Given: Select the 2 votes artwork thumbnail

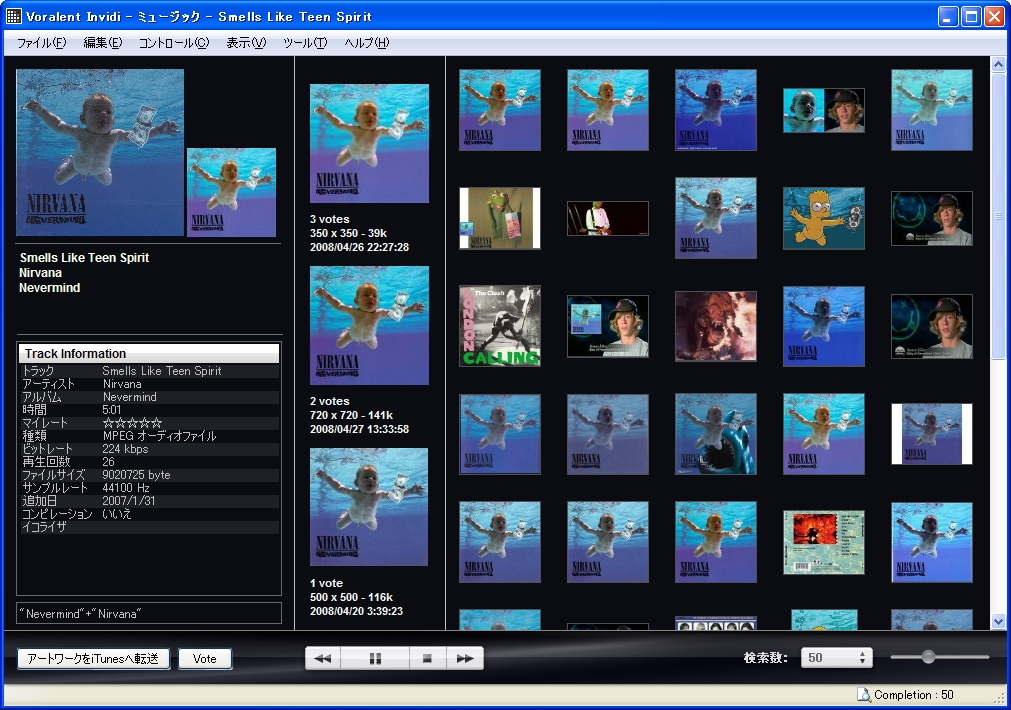Looking at the screenshot, I should [x=369, y=326].
